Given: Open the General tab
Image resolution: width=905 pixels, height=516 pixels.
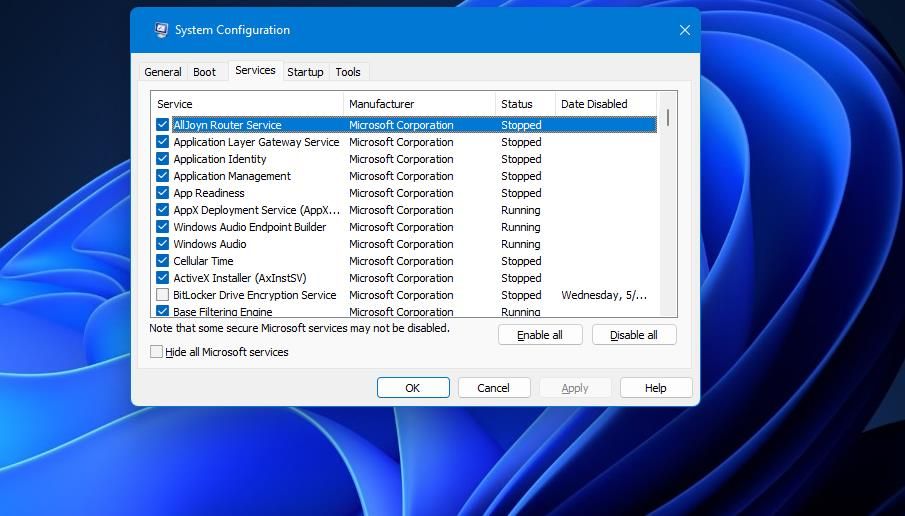Looking at the screenshot, I should [163, 72].
